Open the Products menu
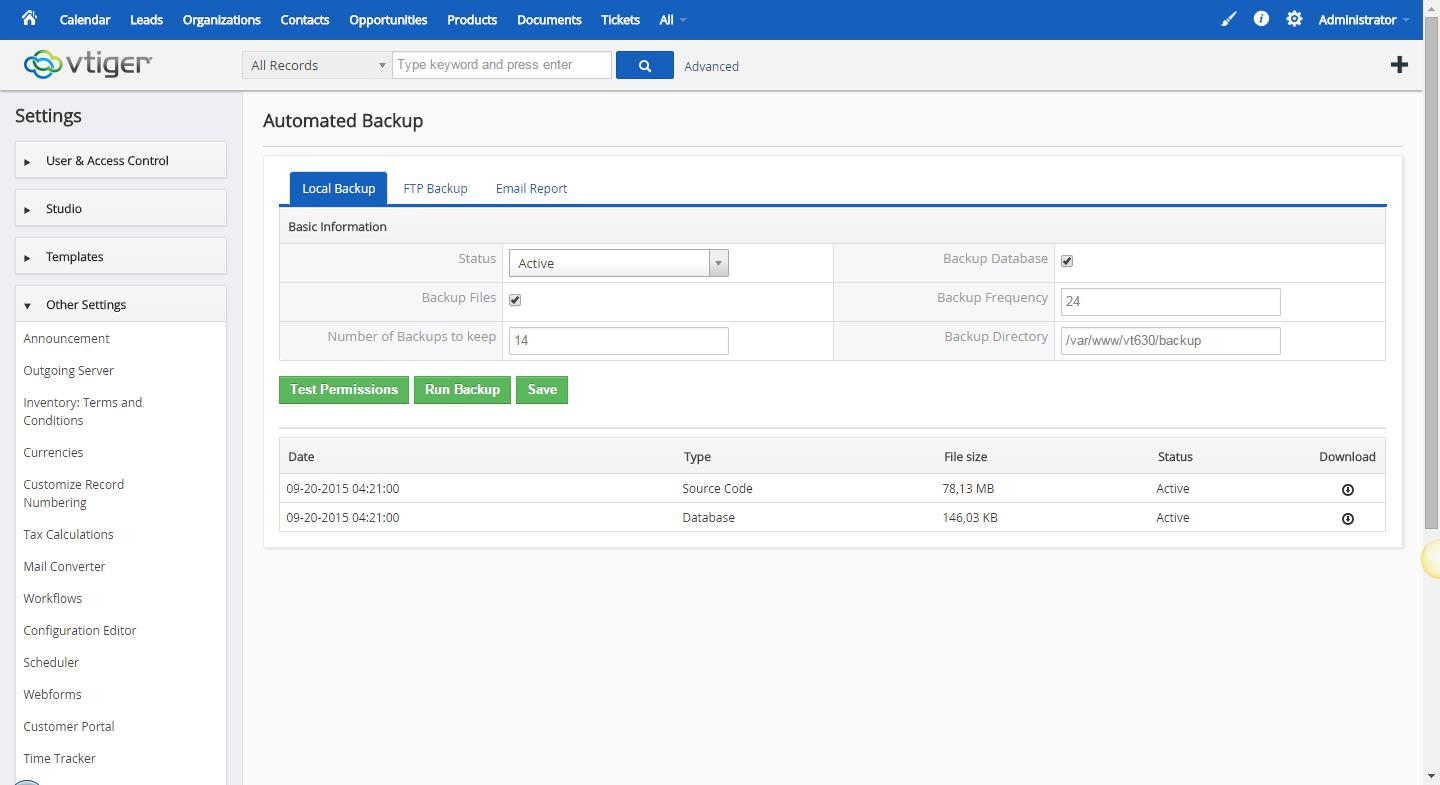Image resolution: width=1440 pixels, height=785 pixels. coord(472,20)
